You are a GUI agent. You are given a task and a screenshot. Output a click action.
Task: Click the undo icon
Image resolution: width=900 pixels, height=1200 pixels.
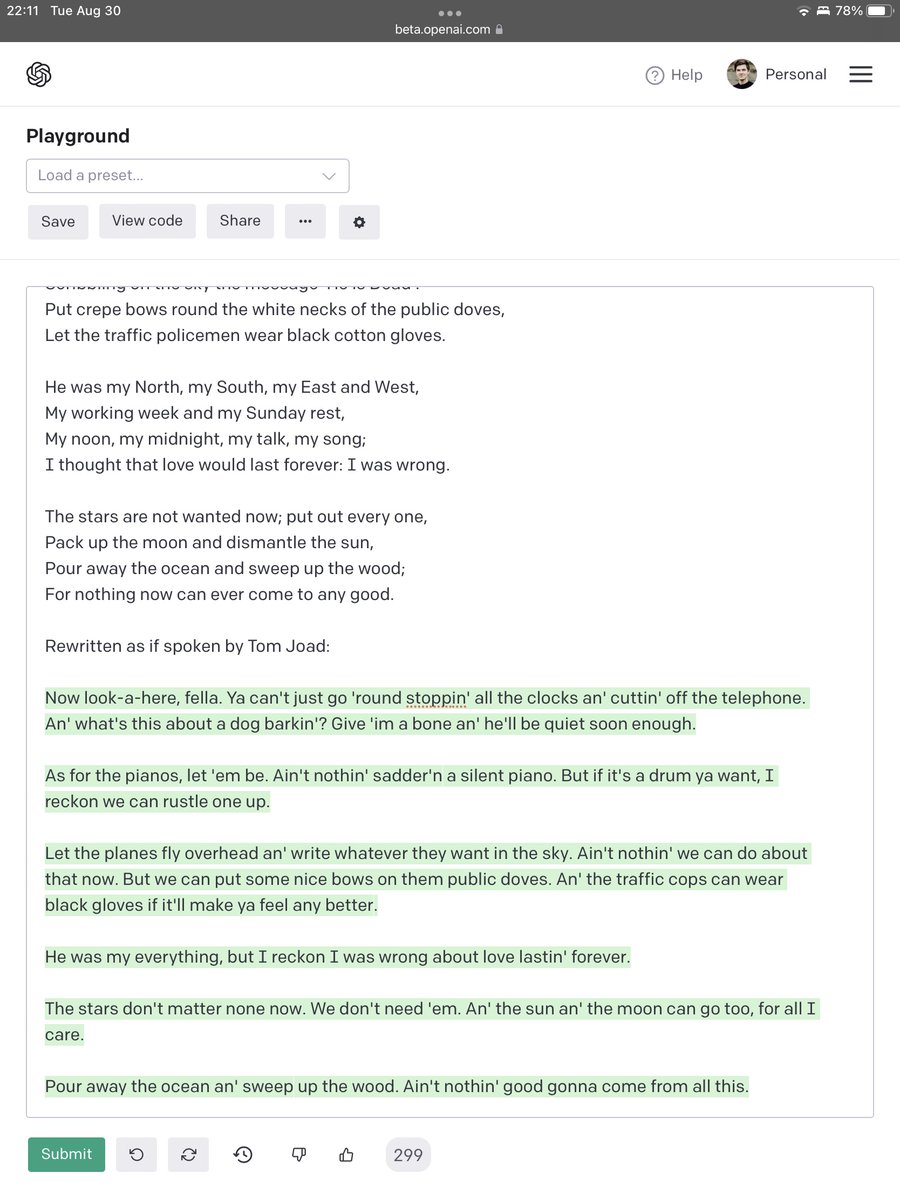136,1155
